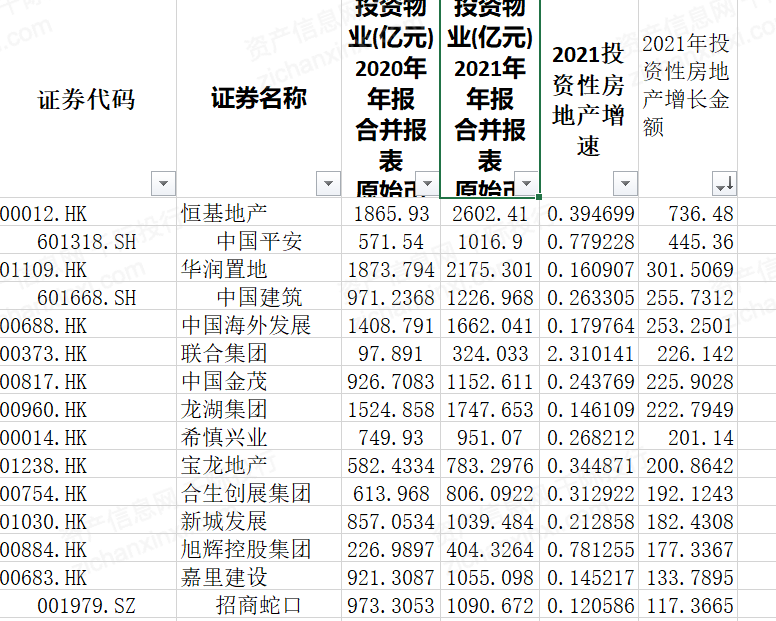The width and height of the screenshot is (776, 621).
Task: Select cell 华润置地
Action: coord(259,270)
